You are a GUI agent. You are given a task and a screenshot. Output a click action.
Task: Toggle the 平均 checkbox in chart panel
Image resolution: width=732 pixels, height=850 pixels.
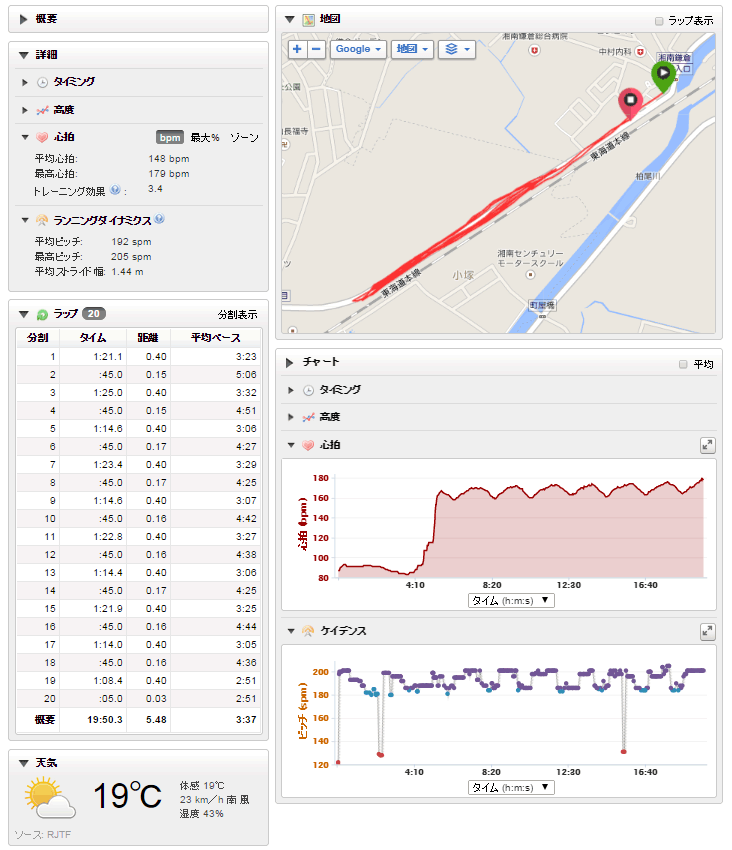pos(684,365)
